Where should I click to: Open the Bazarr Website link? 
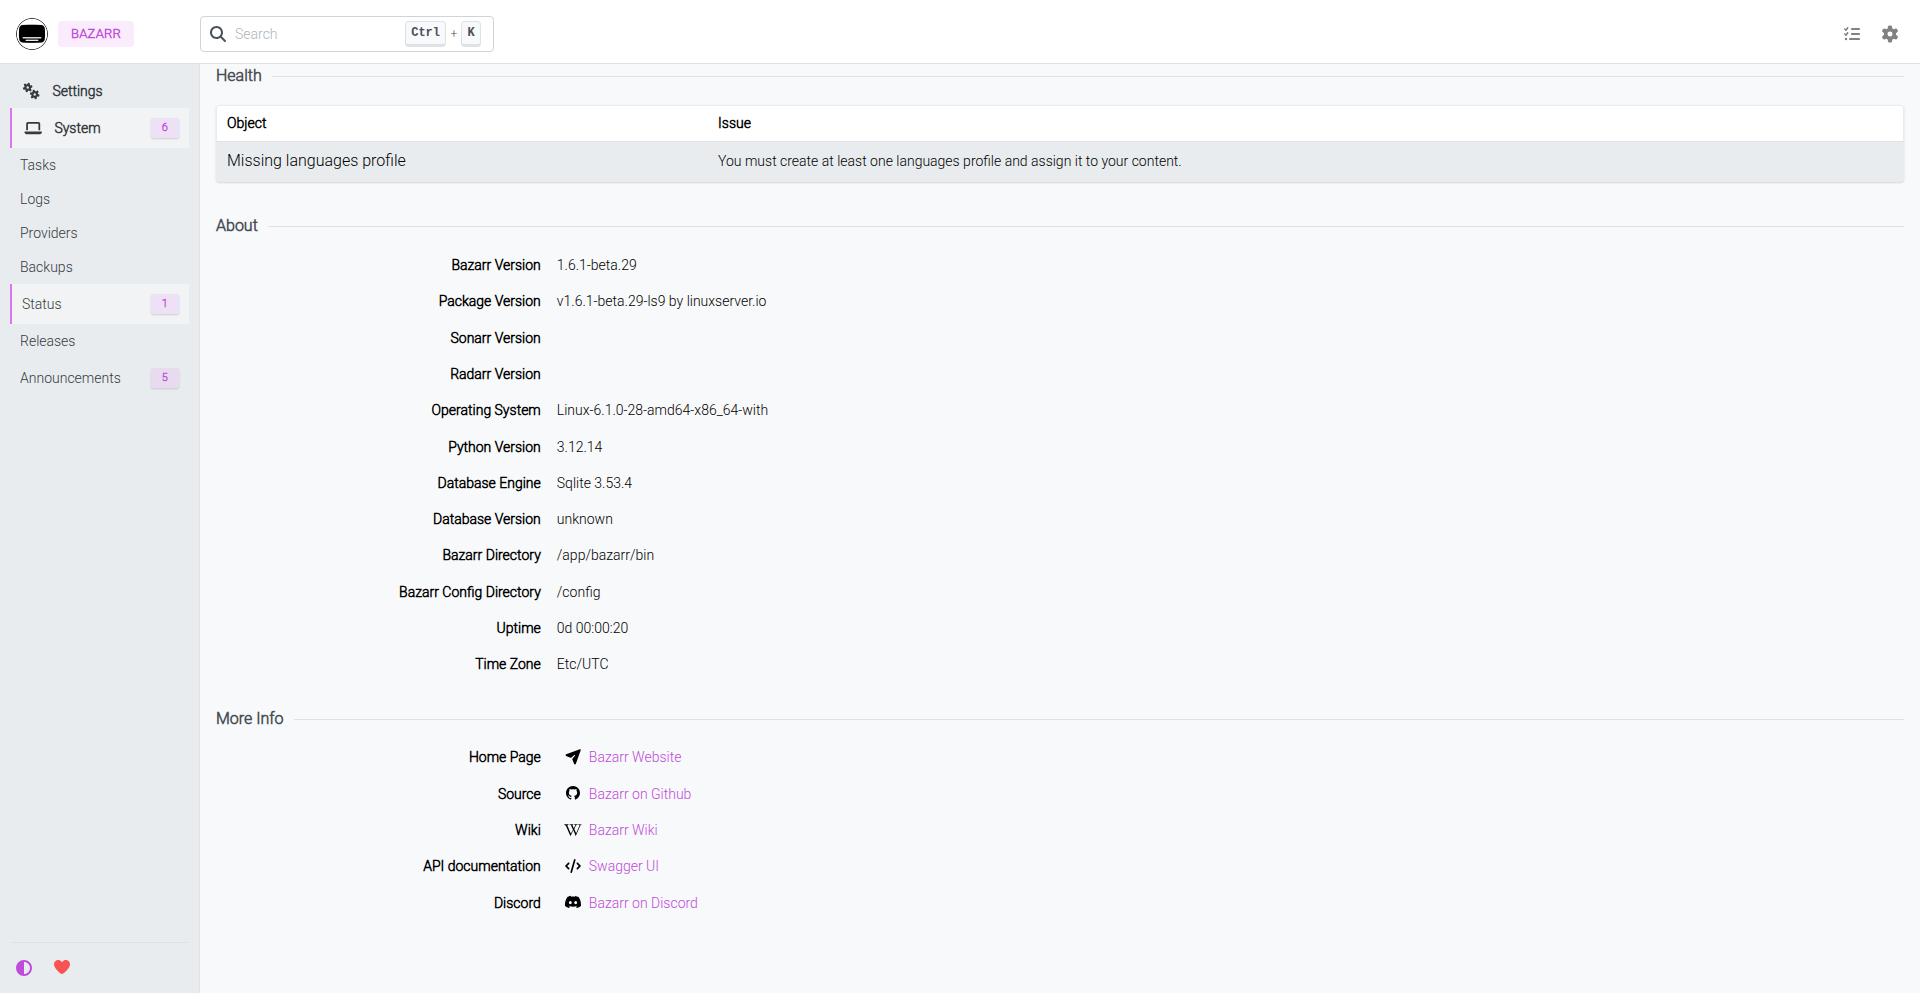635,757
